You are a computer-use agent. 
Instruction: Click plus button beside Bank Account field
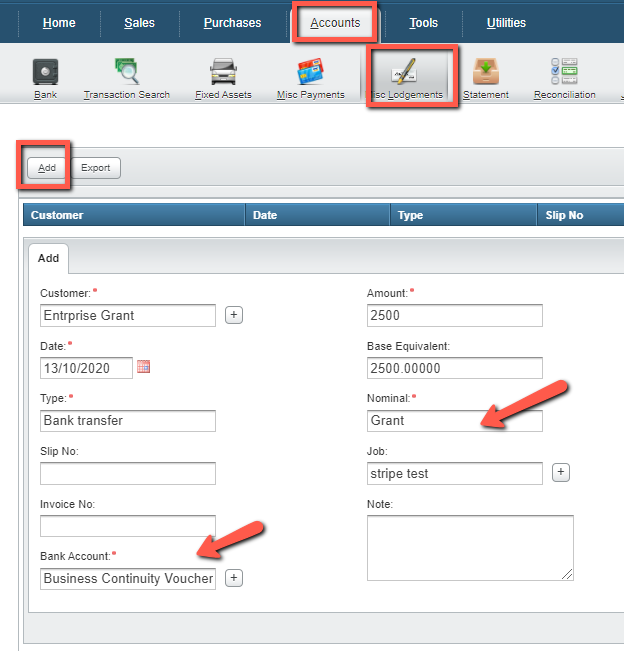coord(234,577)
